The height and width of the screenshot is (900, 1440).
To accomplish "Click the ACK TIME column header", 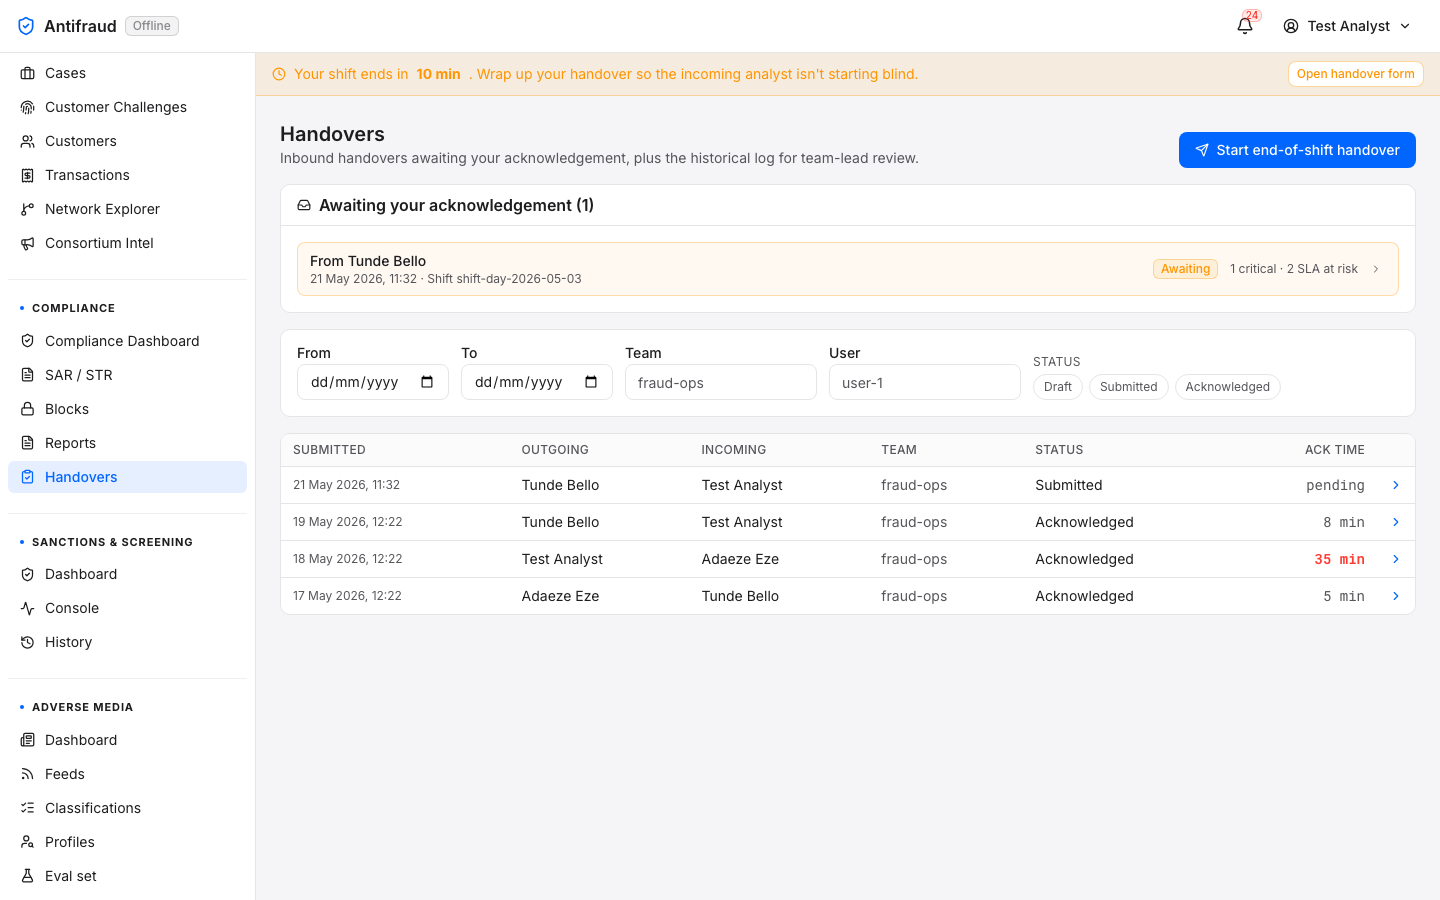I will coord(1335,450).
